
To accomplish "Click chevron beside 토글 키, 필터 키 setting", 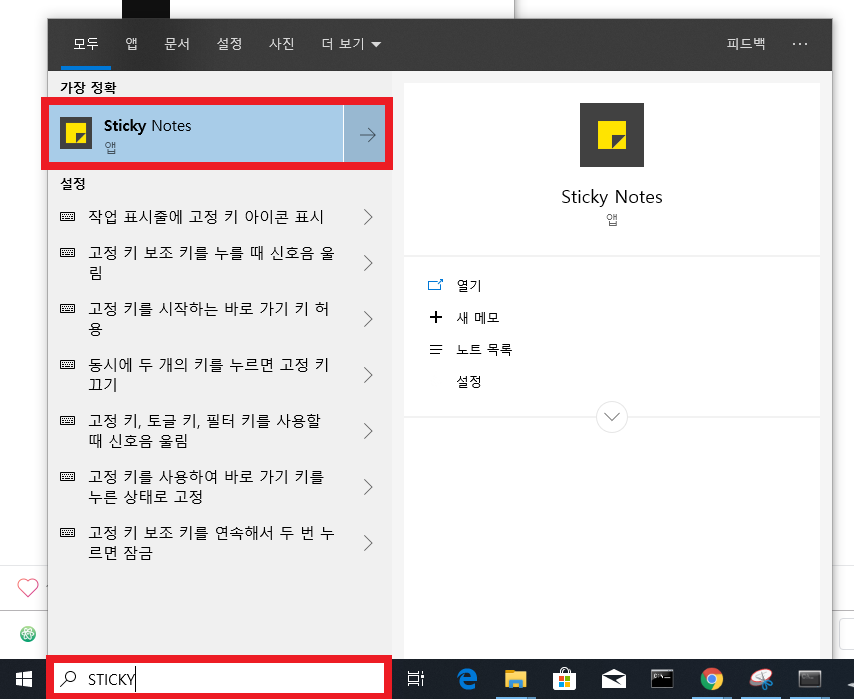I will click(368, 431).
